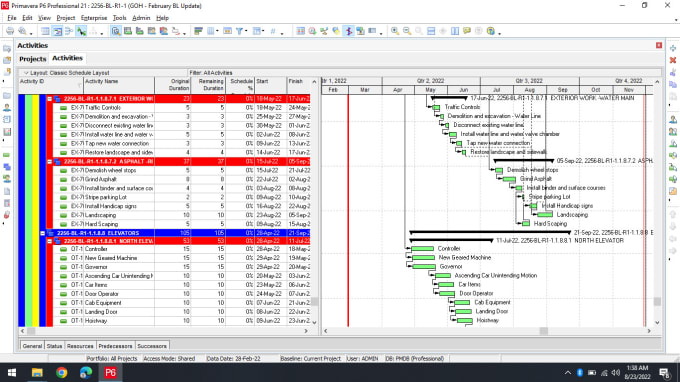Viewport: 680px width, 382px height.
Task: Click the yellow notes comment toolbar icon
Action: coord(467,31)
